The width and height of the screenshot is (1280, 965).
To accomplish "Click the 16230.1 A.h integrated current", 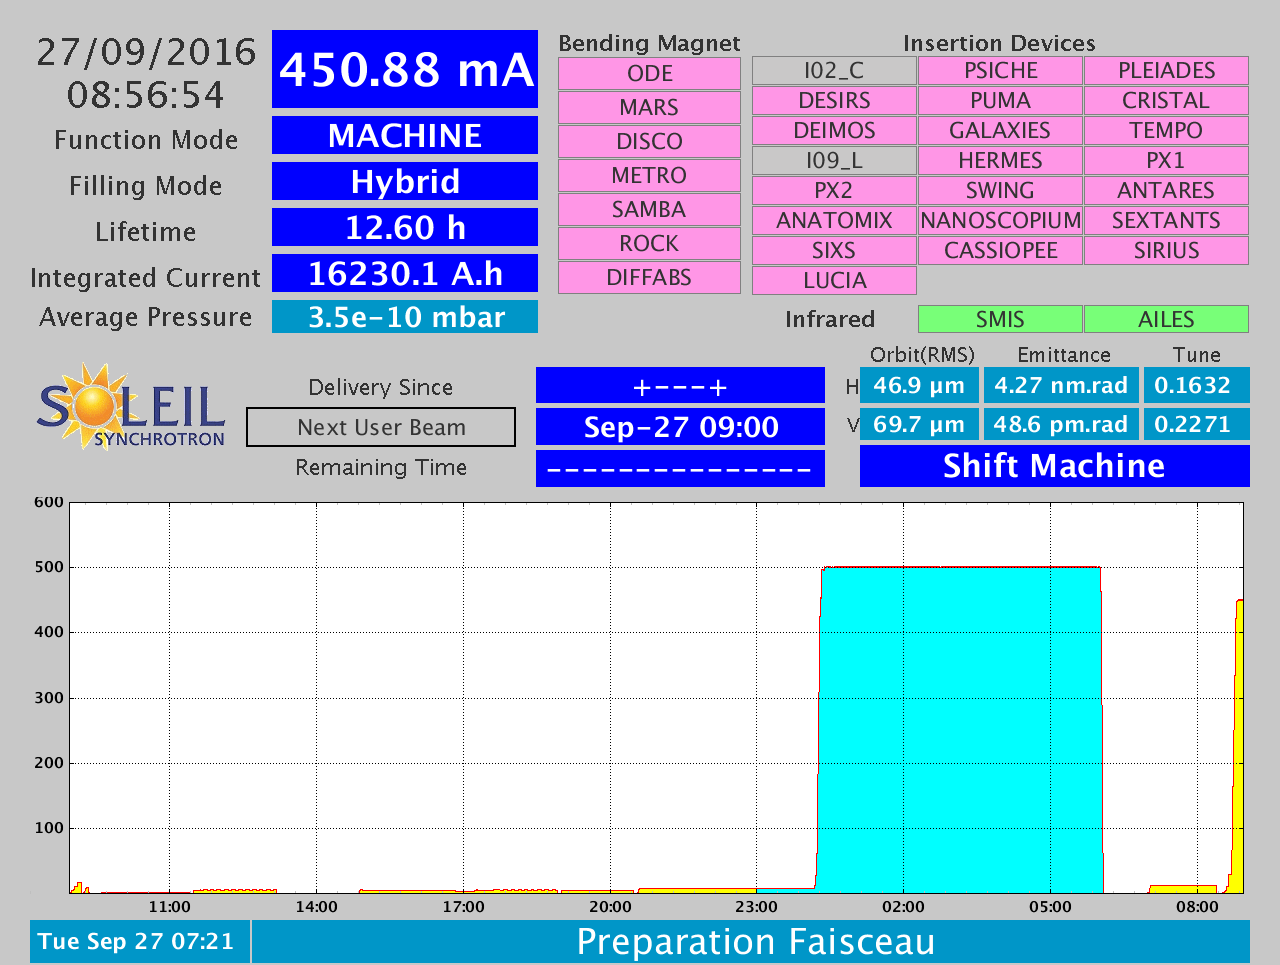I will [405, 273].
